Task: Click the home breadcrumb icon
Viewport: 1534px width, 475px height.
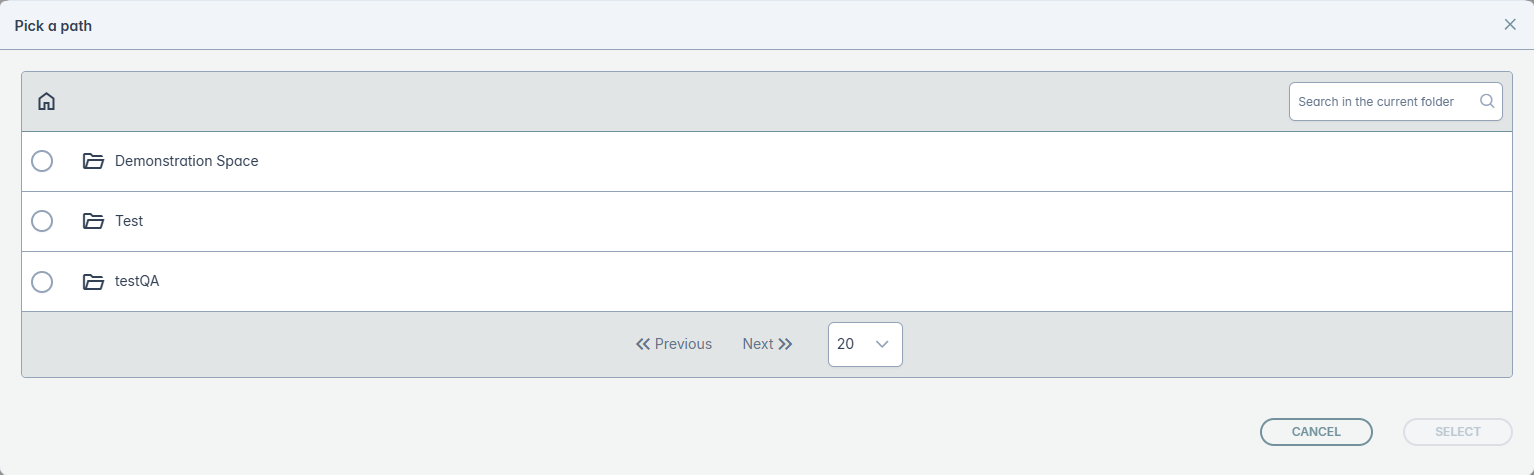Action: click(x=46, y=101)
